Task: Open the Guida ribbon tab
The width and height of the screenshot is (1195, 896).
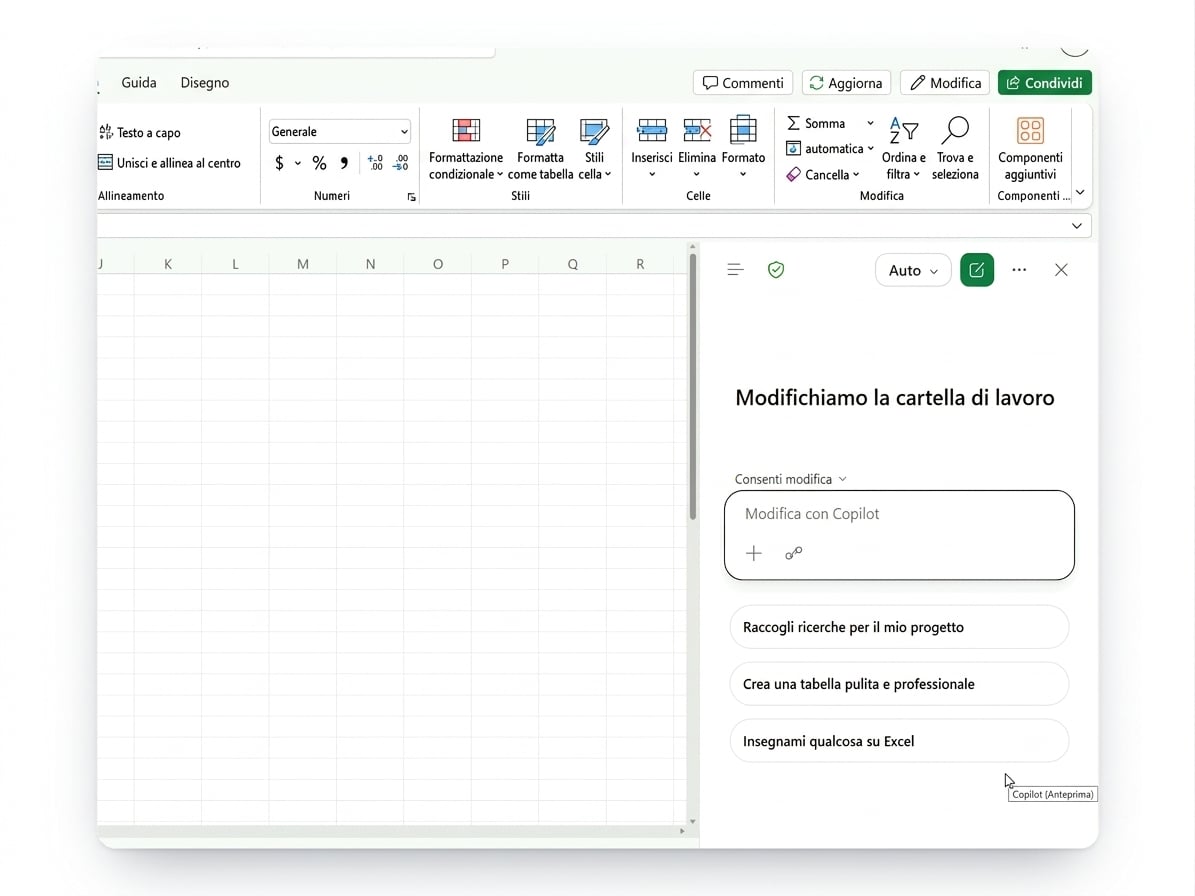Action: coord(139,82)
